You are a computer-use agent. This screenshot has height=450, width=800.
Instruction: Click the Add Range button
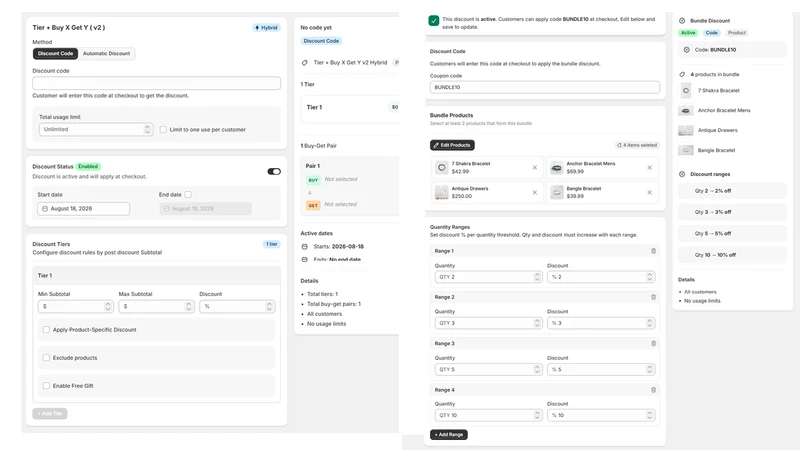[x=449, y=435]
